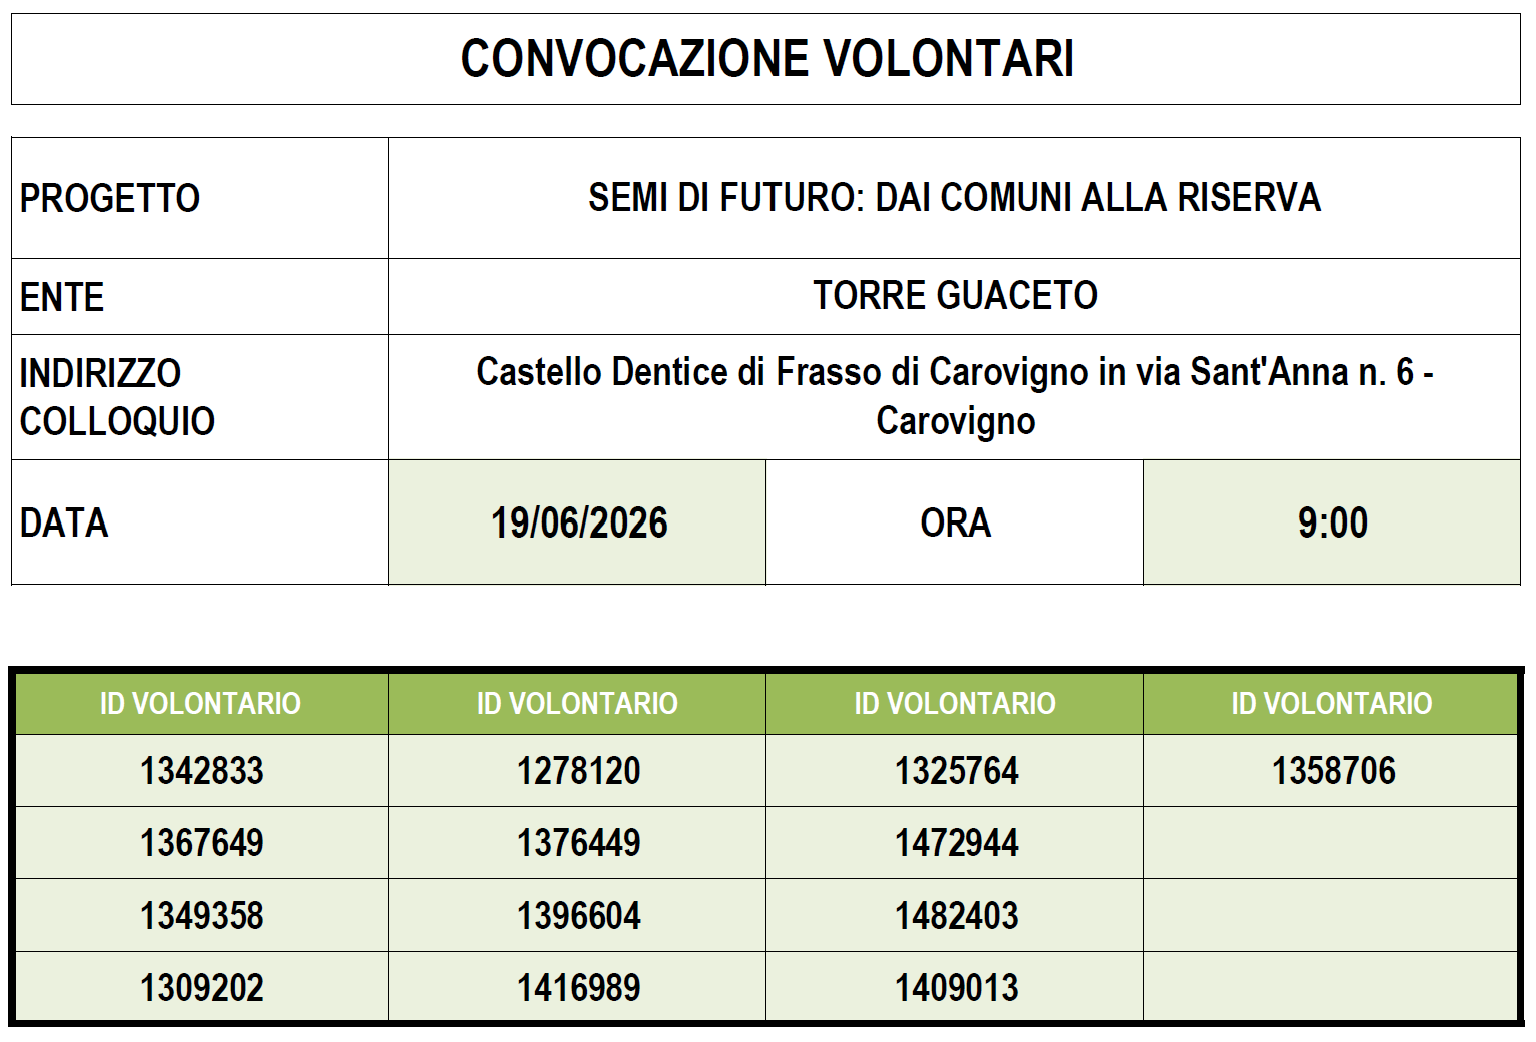Select volunteer ID 1278120
The image size is (1536, 1042).
tap(577, 771)
